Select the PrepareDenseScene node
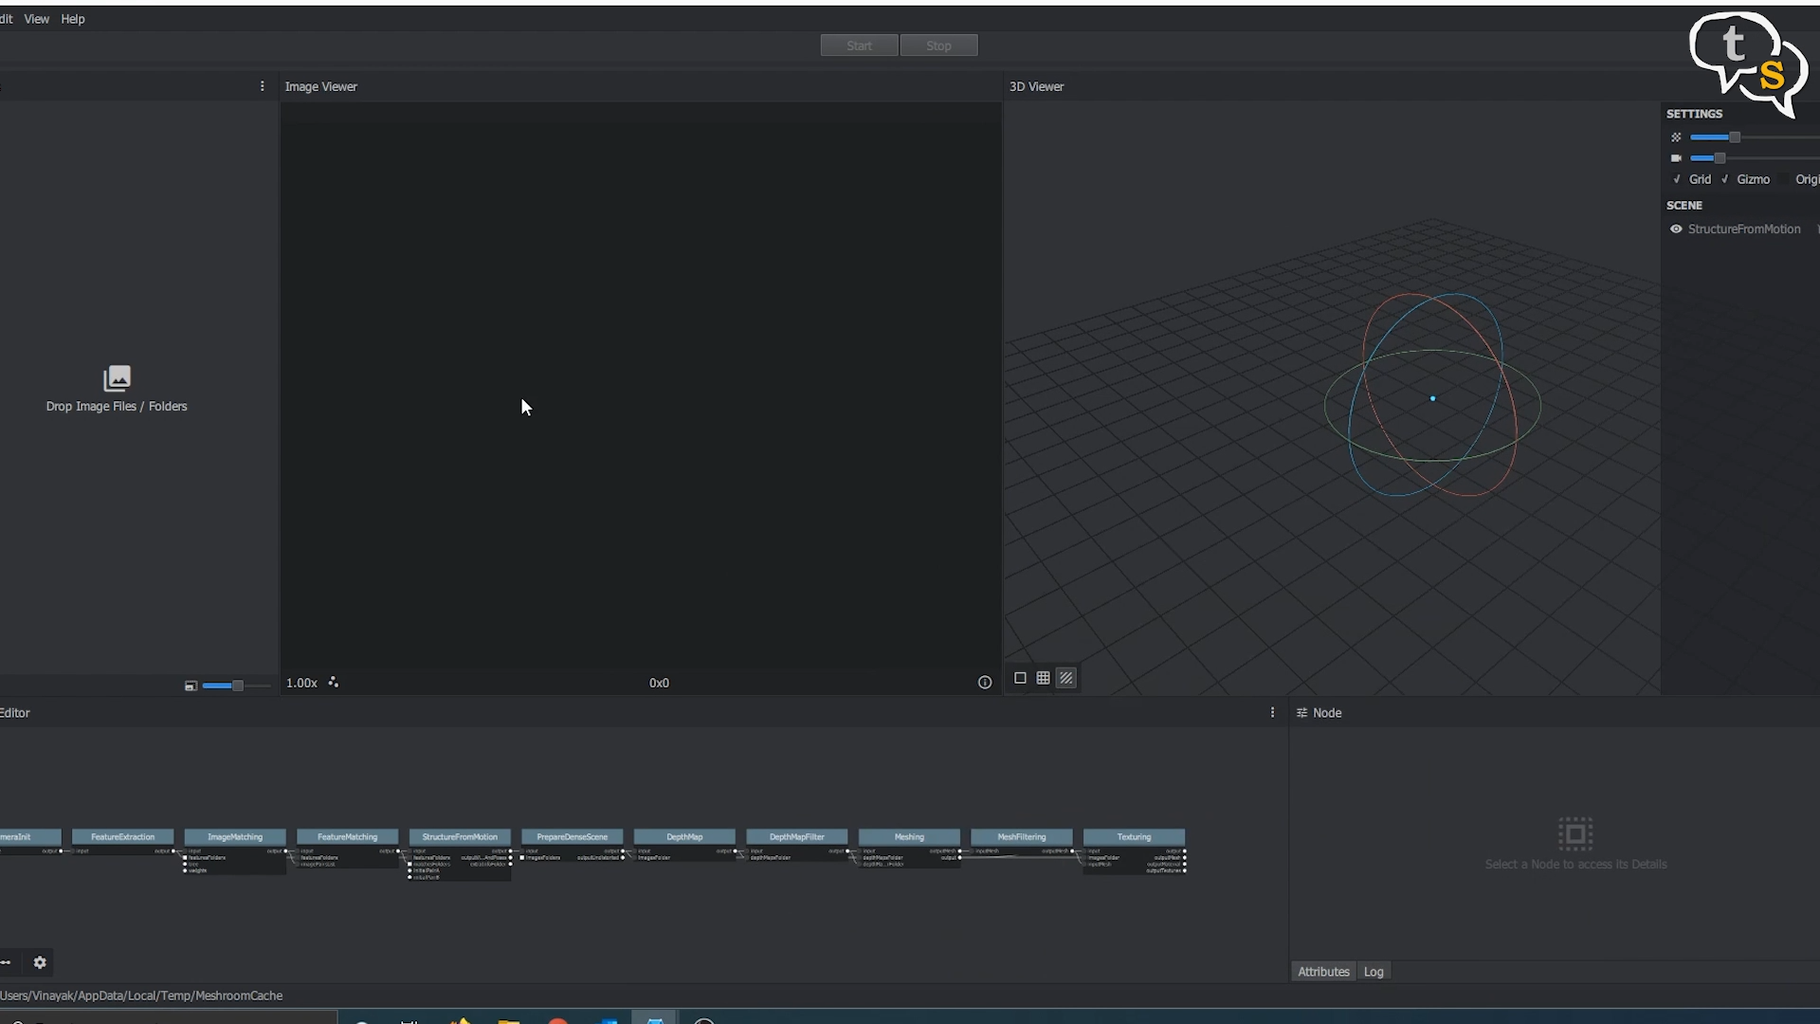The width and height of the screenshot is (1820, 1024). pyautogui.click(x=572, y=837)
